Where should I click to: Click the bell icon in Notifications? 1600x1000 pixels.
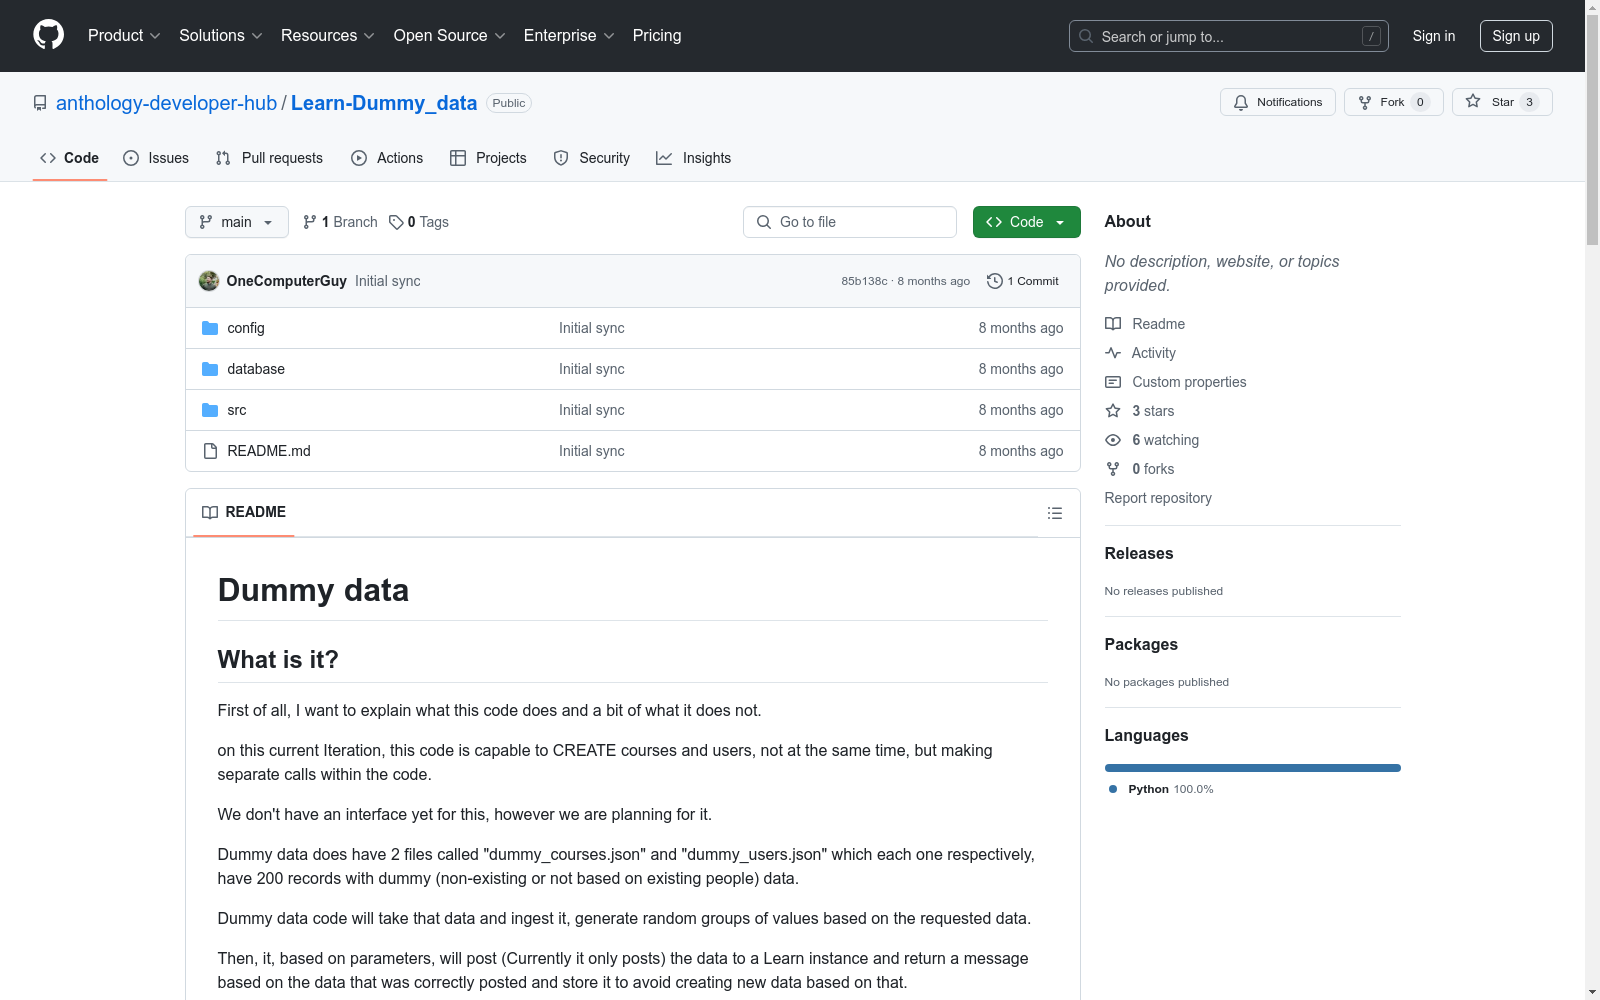(x=1241, y=102)
